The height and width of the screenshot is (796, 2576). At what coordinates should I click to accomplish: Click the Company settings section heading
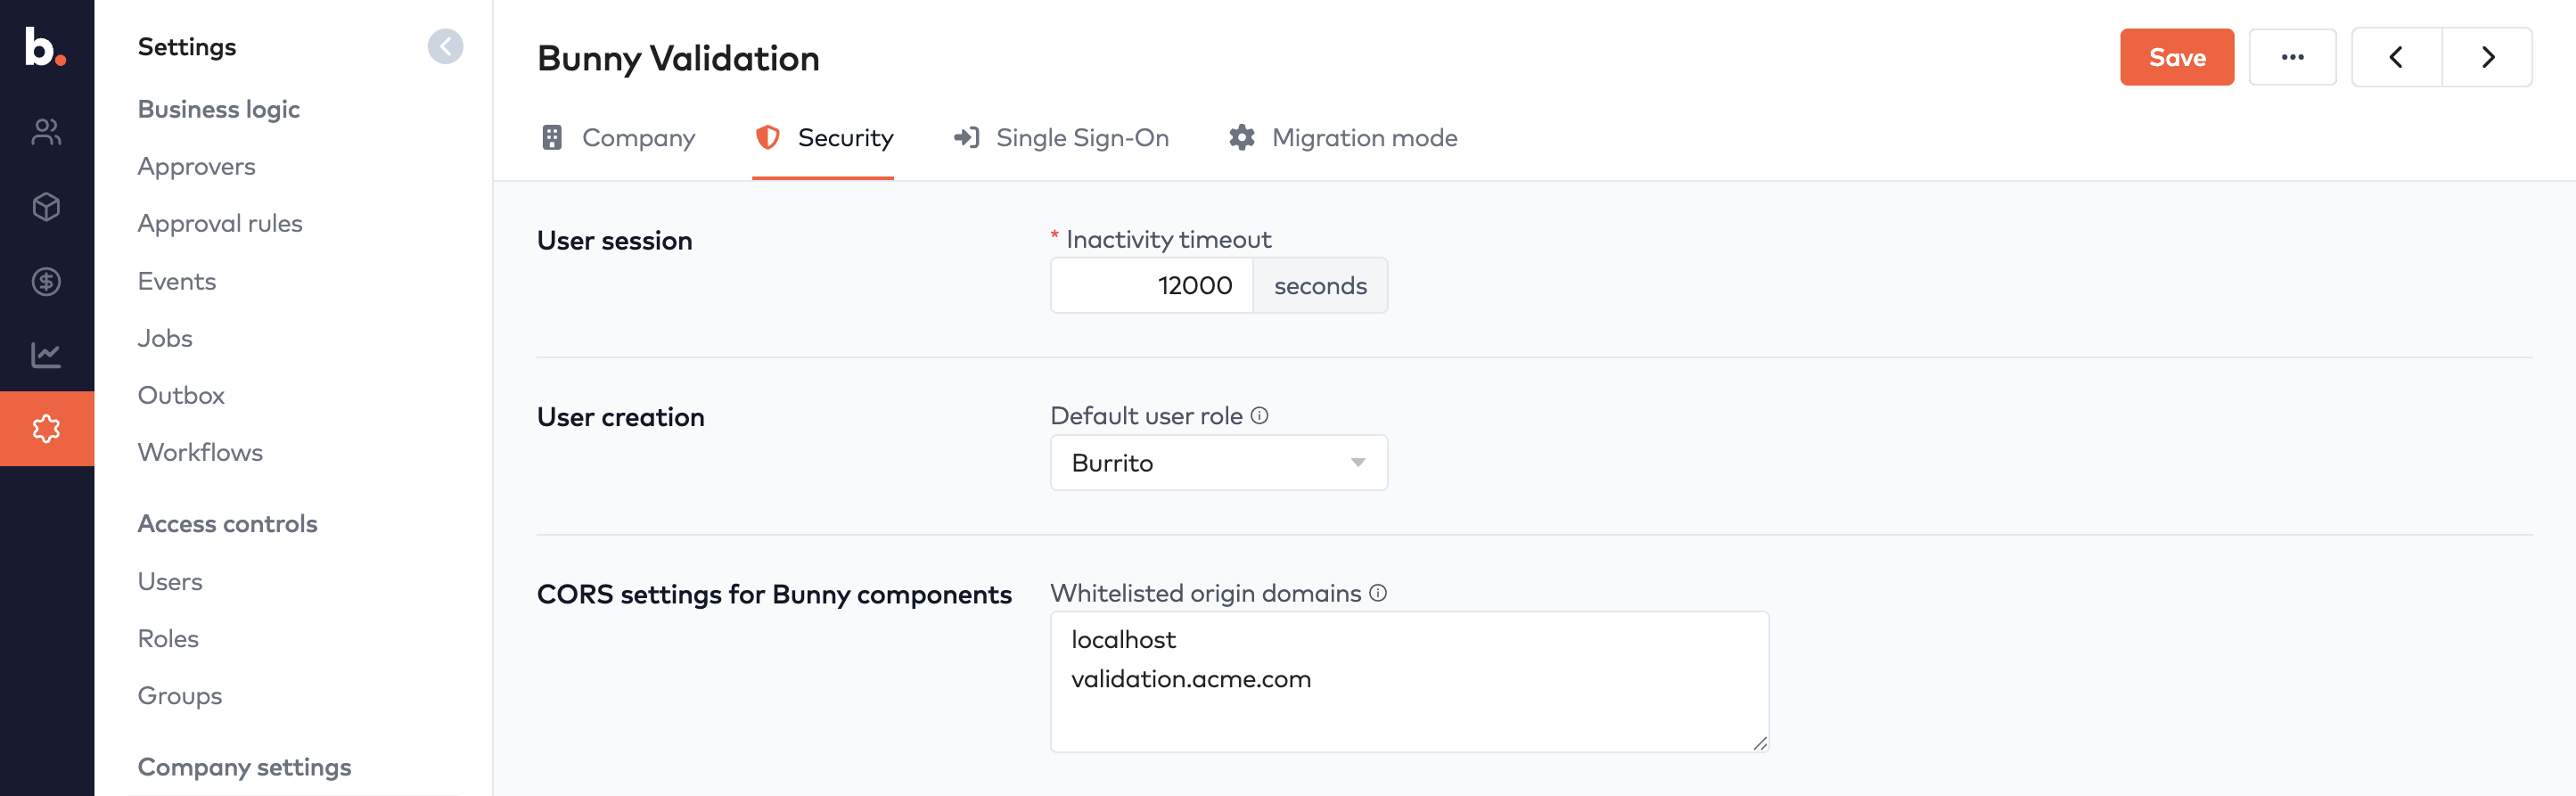click(x=244, y=767)
